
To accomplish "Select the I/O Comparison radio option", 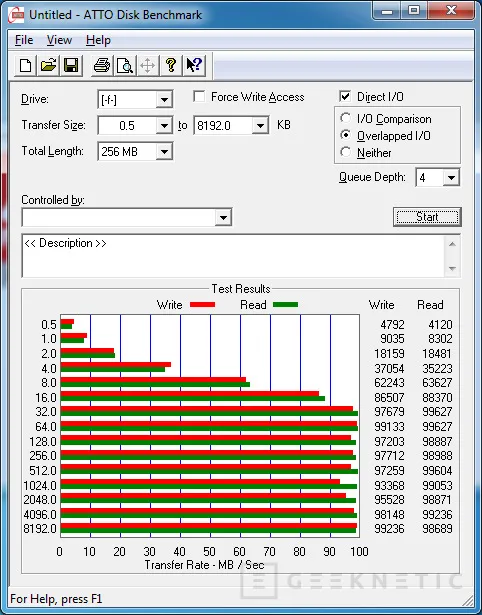I will click(346, 118).
